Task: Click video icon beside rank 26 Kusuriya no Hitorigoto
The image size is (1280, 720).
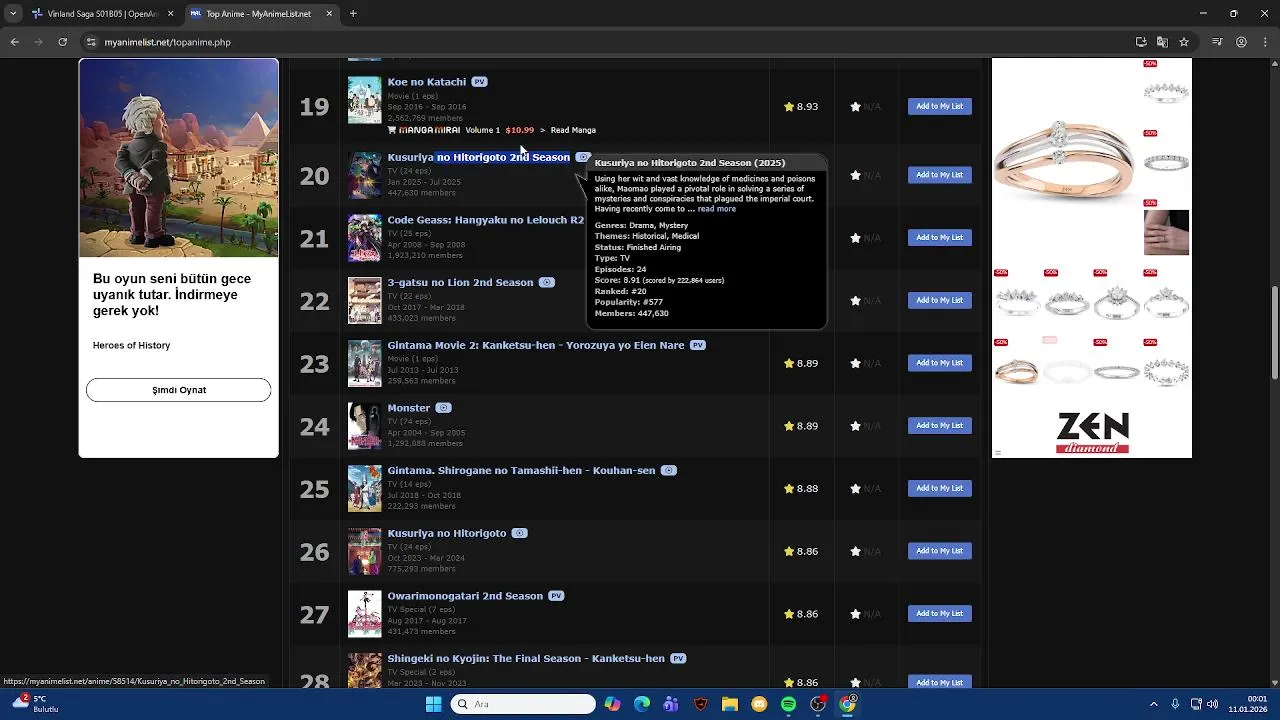Action: (x=519, y=534)
